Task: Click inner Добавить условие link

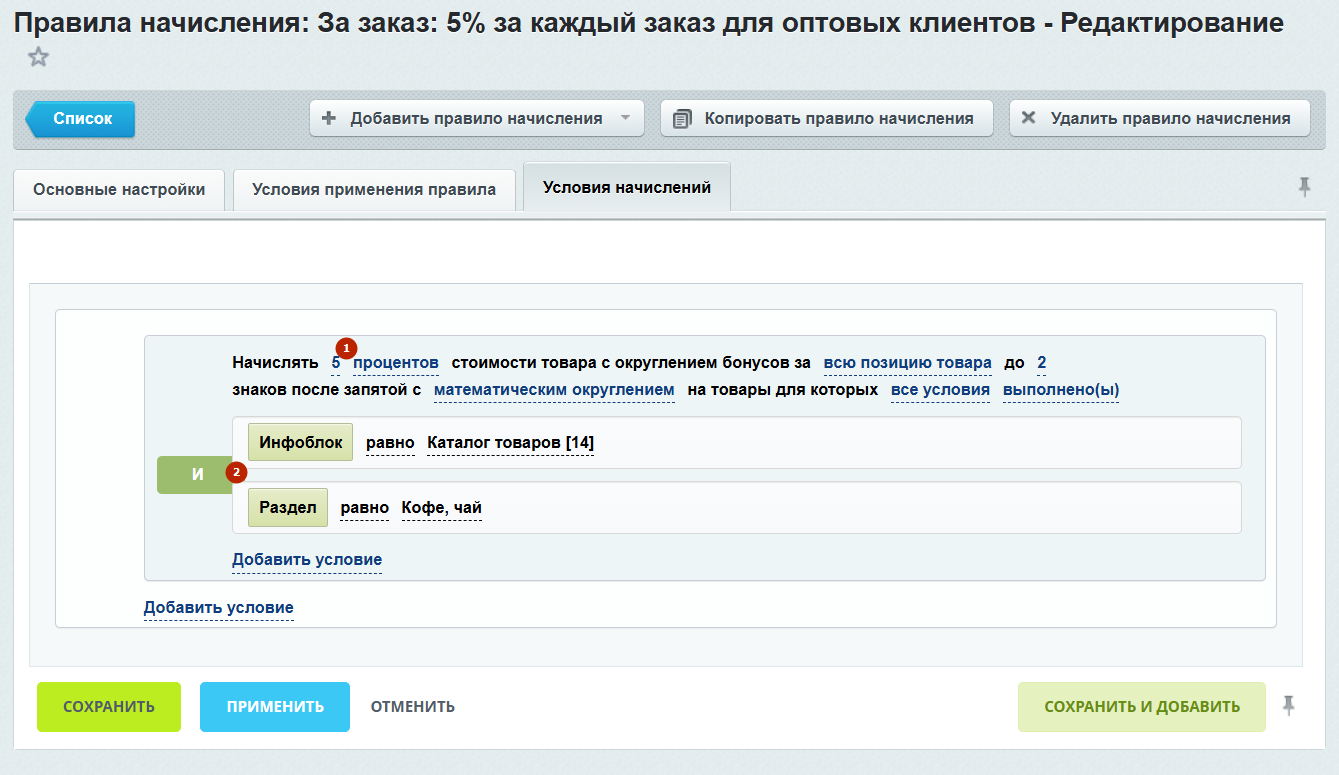Action: (307, 559)
